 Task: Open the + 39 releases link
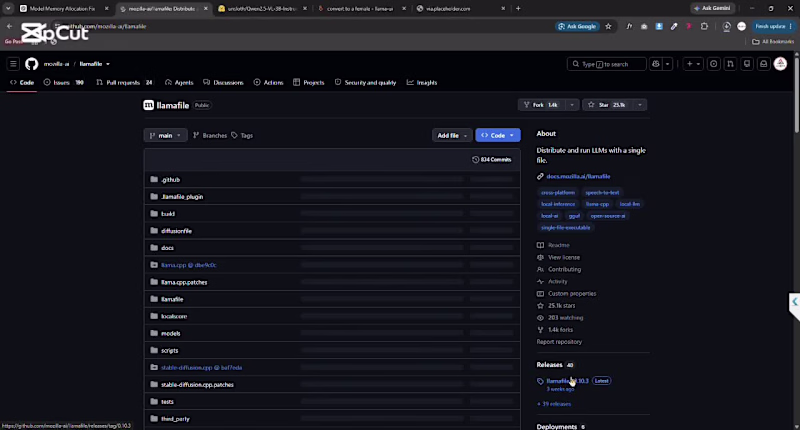click(x=554, y=404)
